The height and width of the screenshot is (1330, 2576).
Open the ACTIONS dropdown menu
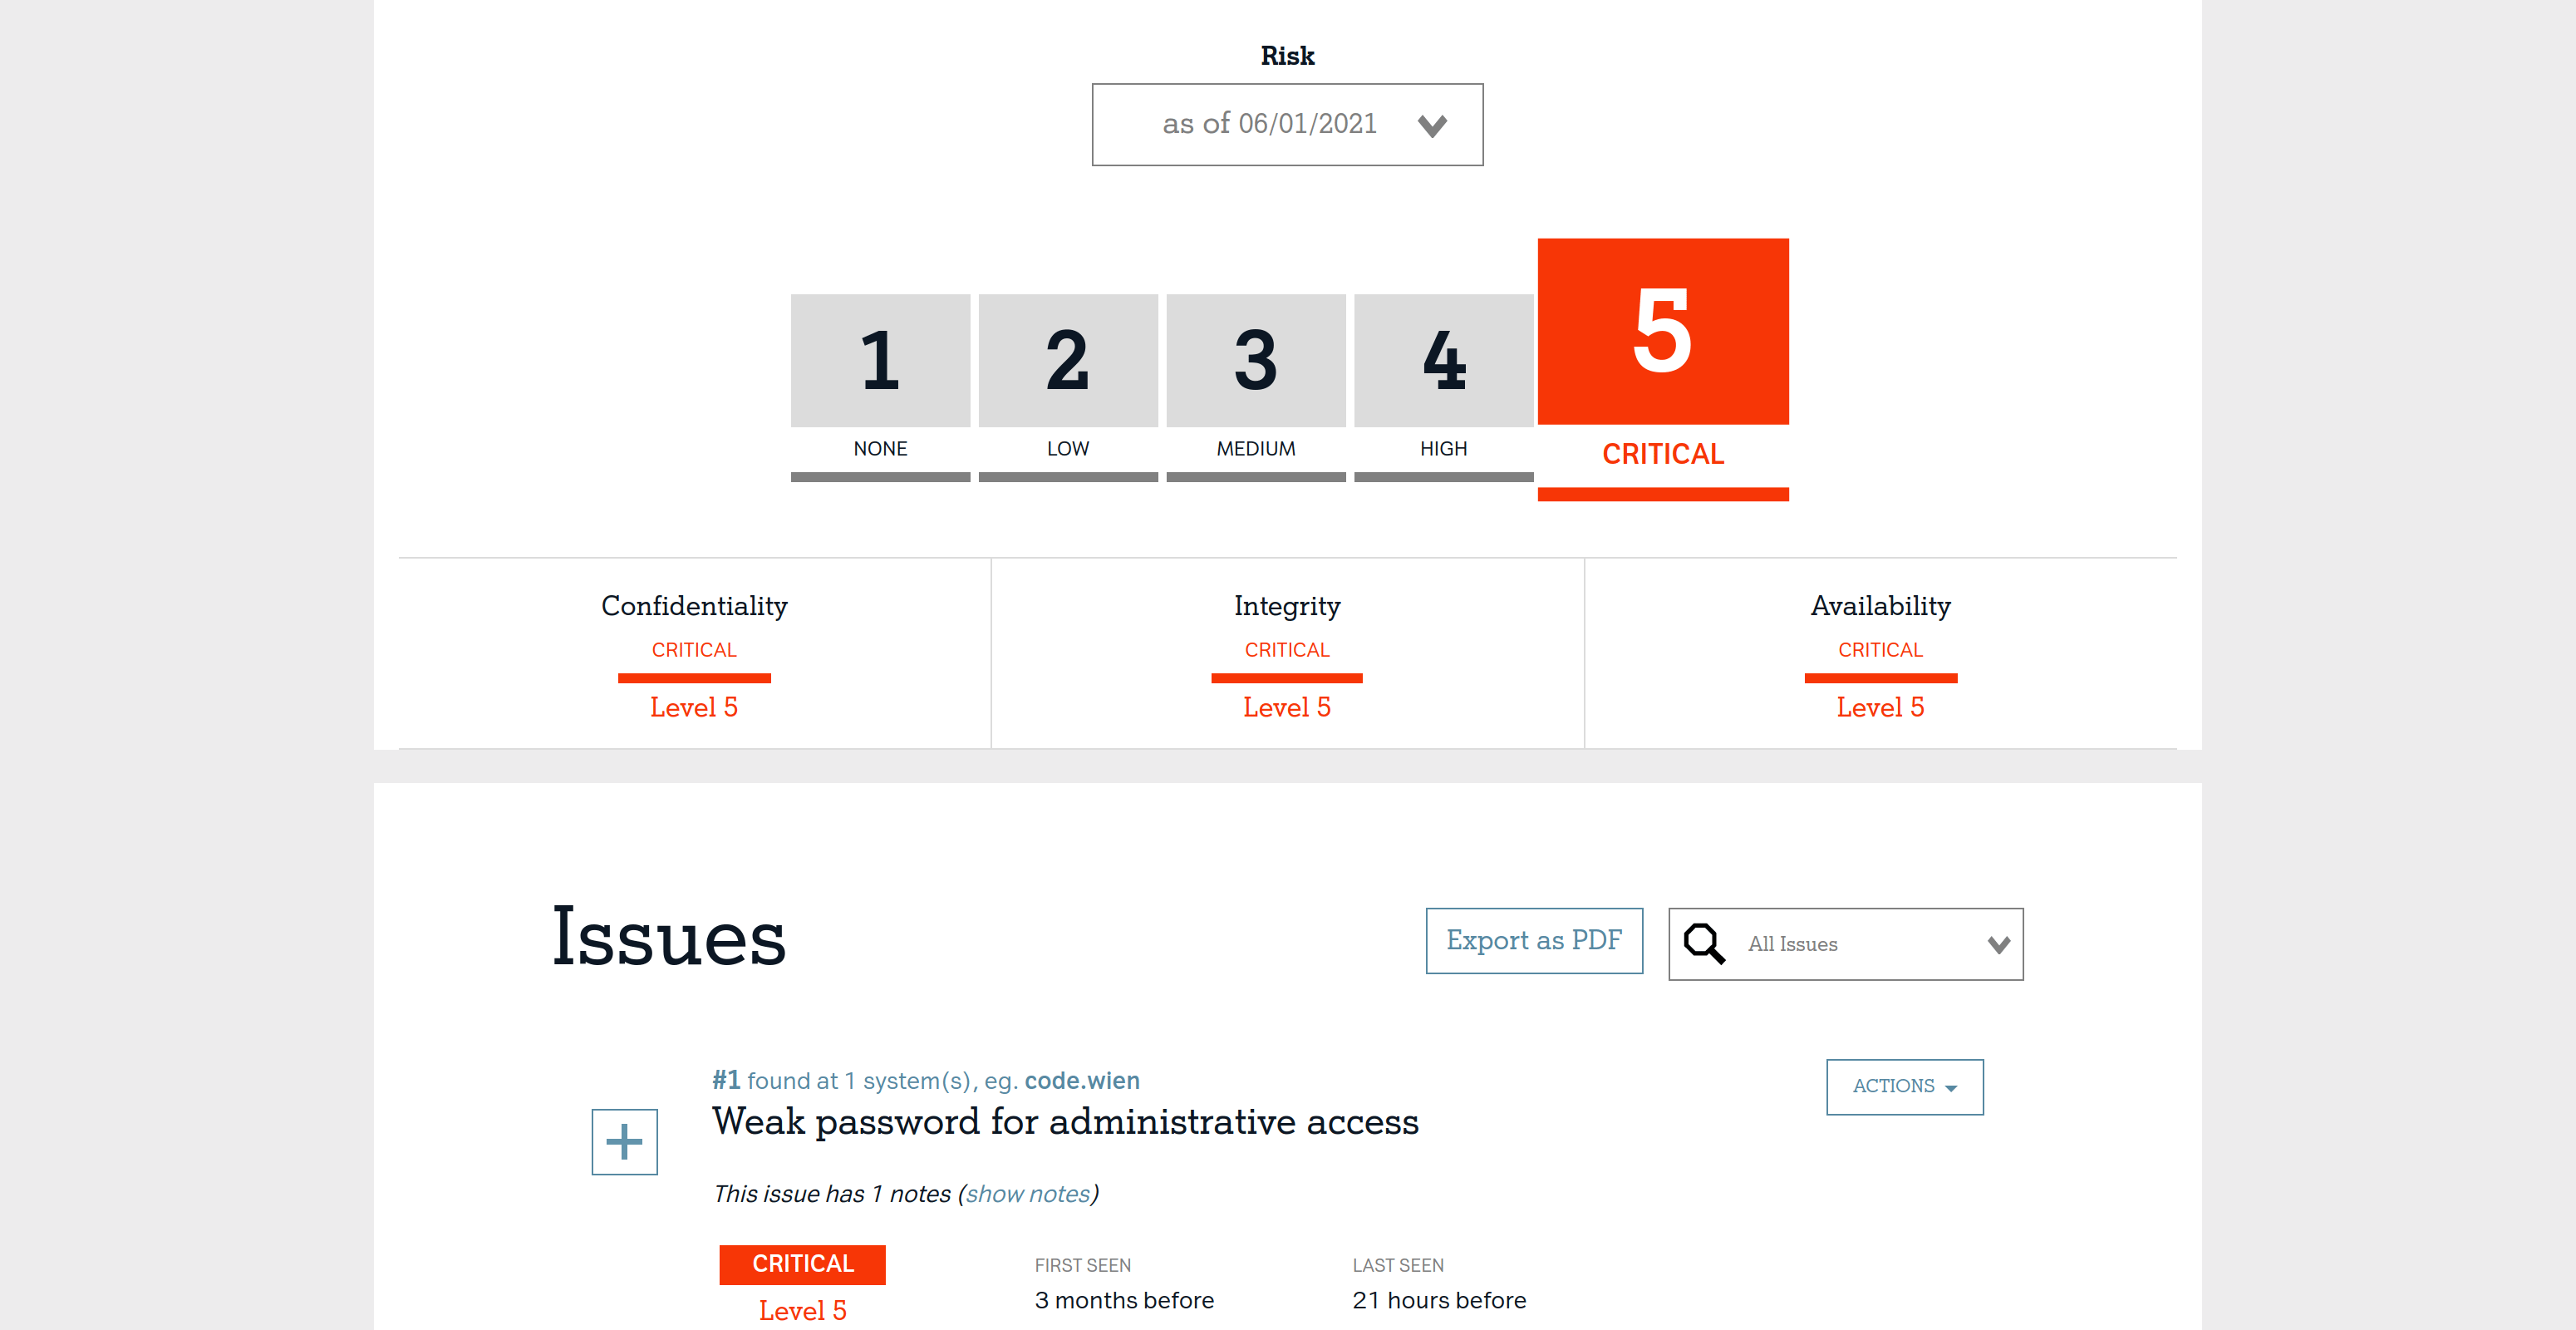click(1904, 1086)
